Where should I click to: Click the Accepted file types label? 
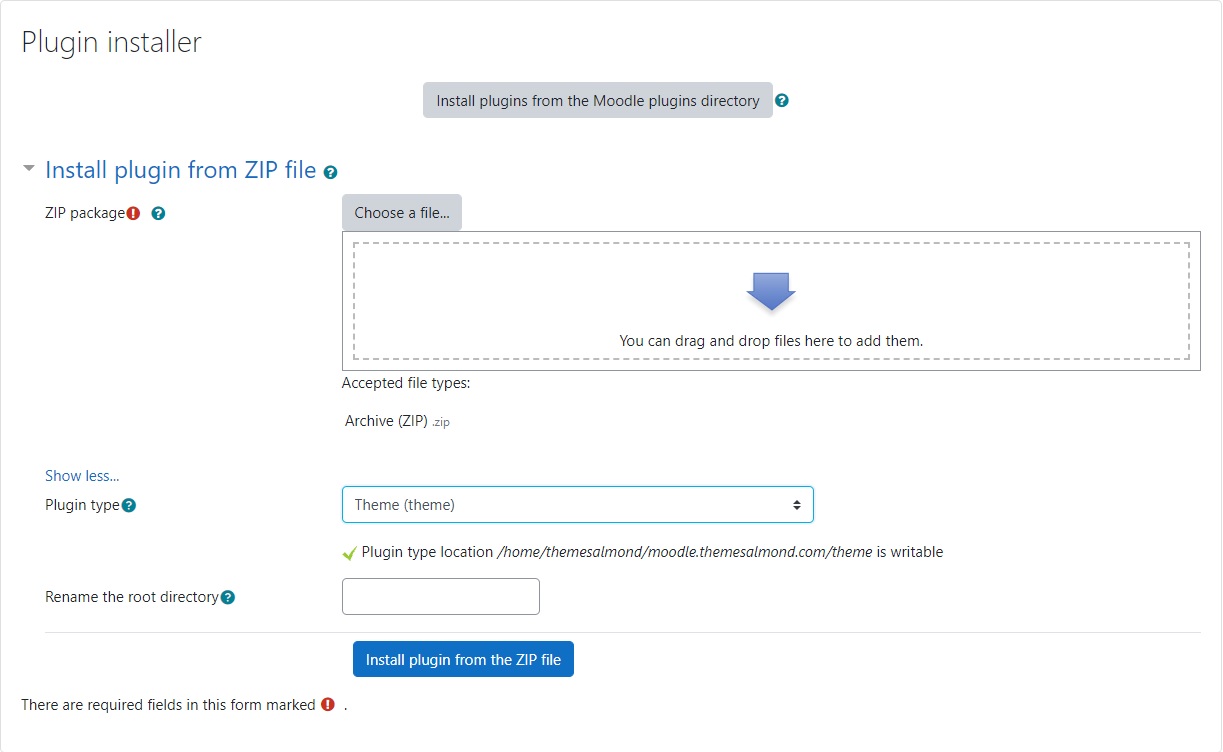406,383
